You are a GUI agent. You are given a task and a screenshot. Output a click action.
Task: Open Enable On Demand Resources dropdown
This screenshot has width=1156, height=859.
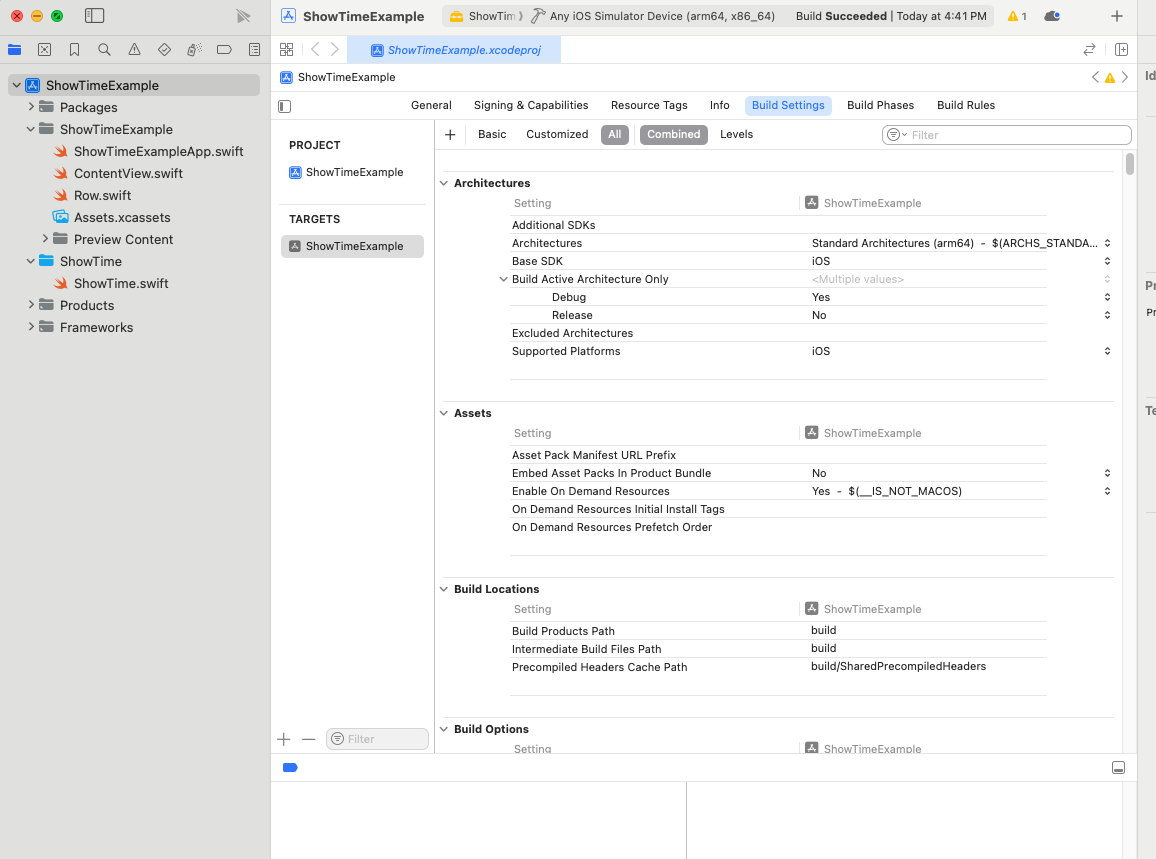(1107, 491)
